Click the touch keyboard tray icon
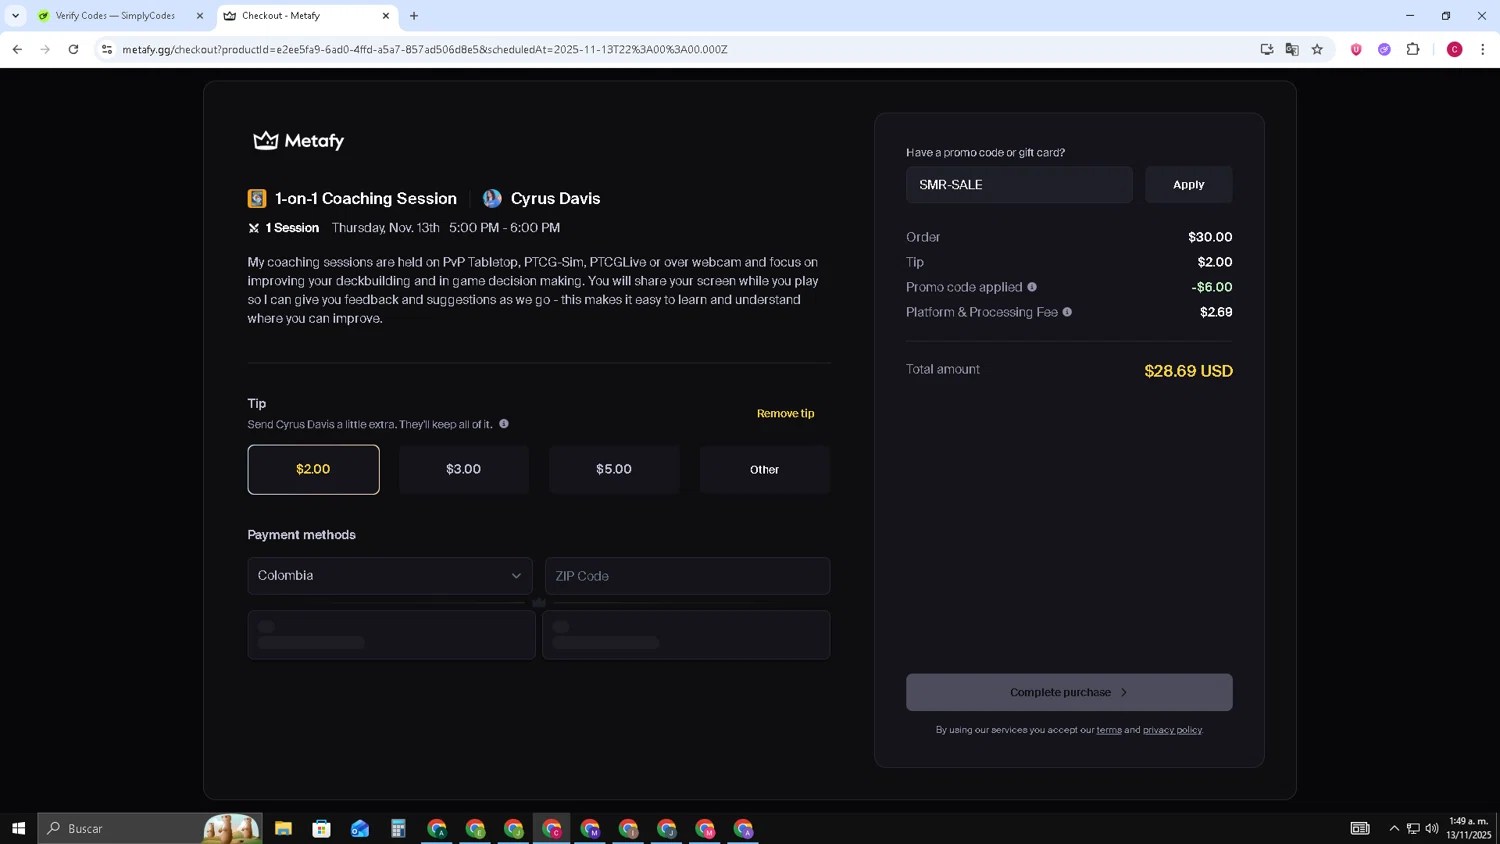The width and height of the screenshot is (1500, 844). [x=1360, y=828]
